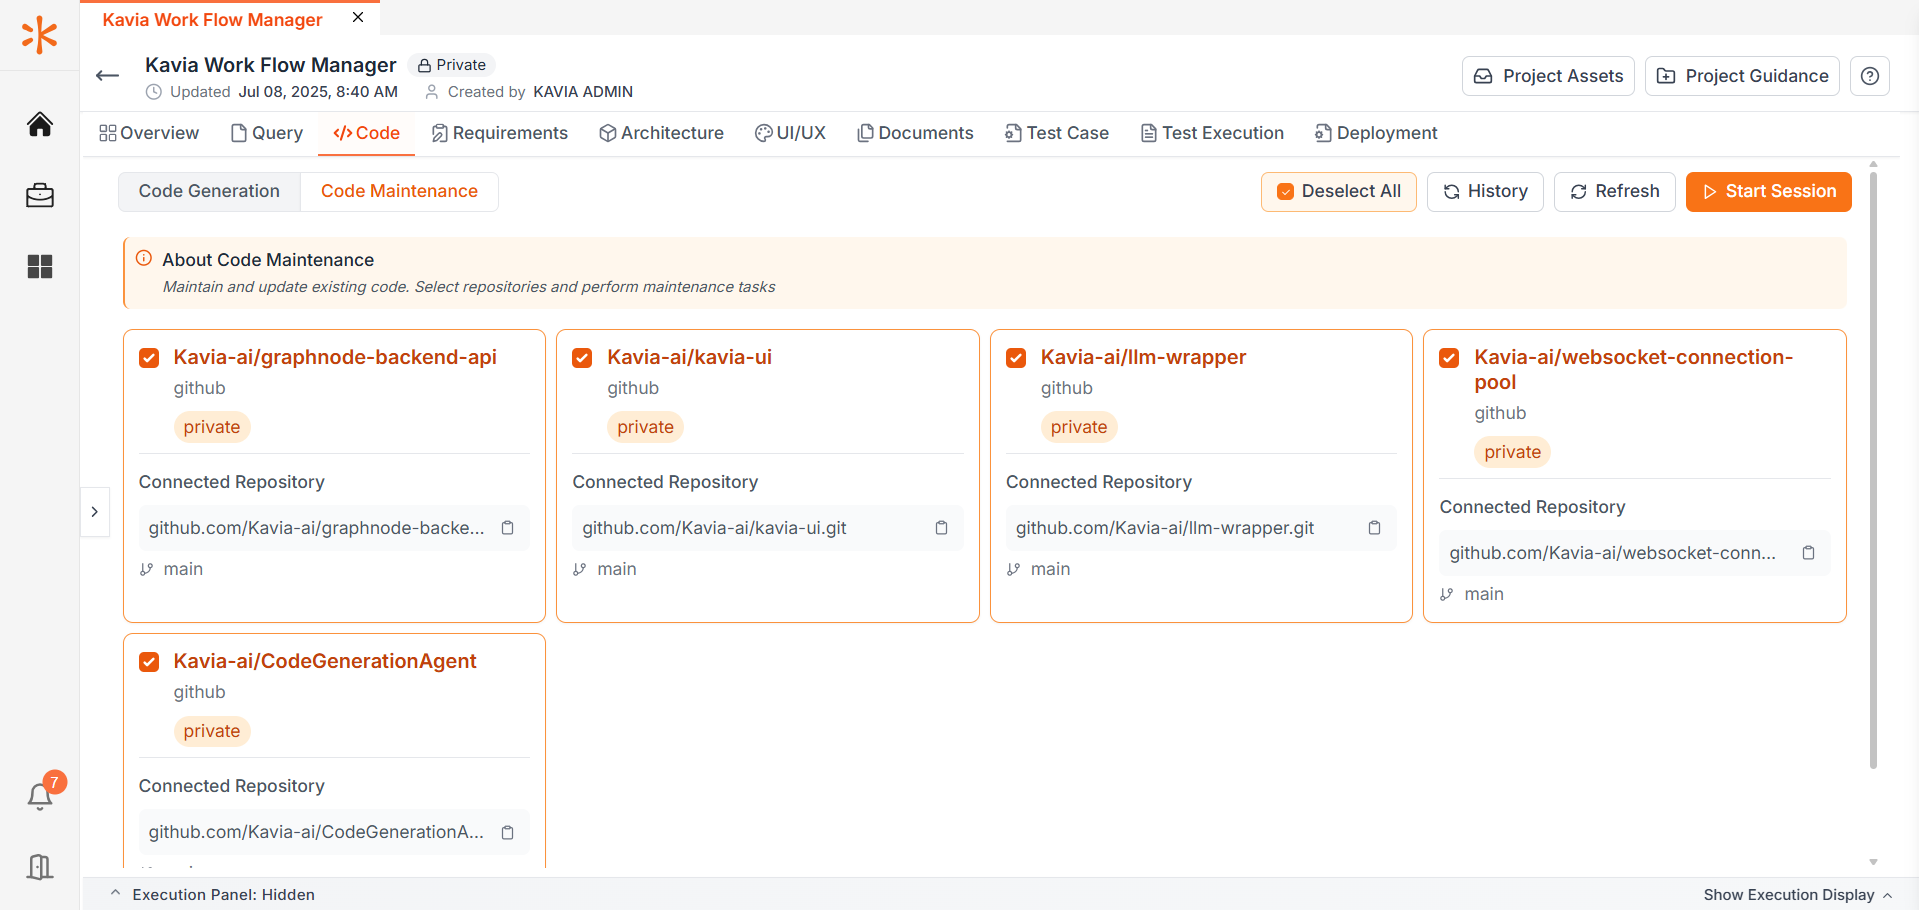Open the briefcase icon in sidebar
1919x910 pixels.
point(40,196)
